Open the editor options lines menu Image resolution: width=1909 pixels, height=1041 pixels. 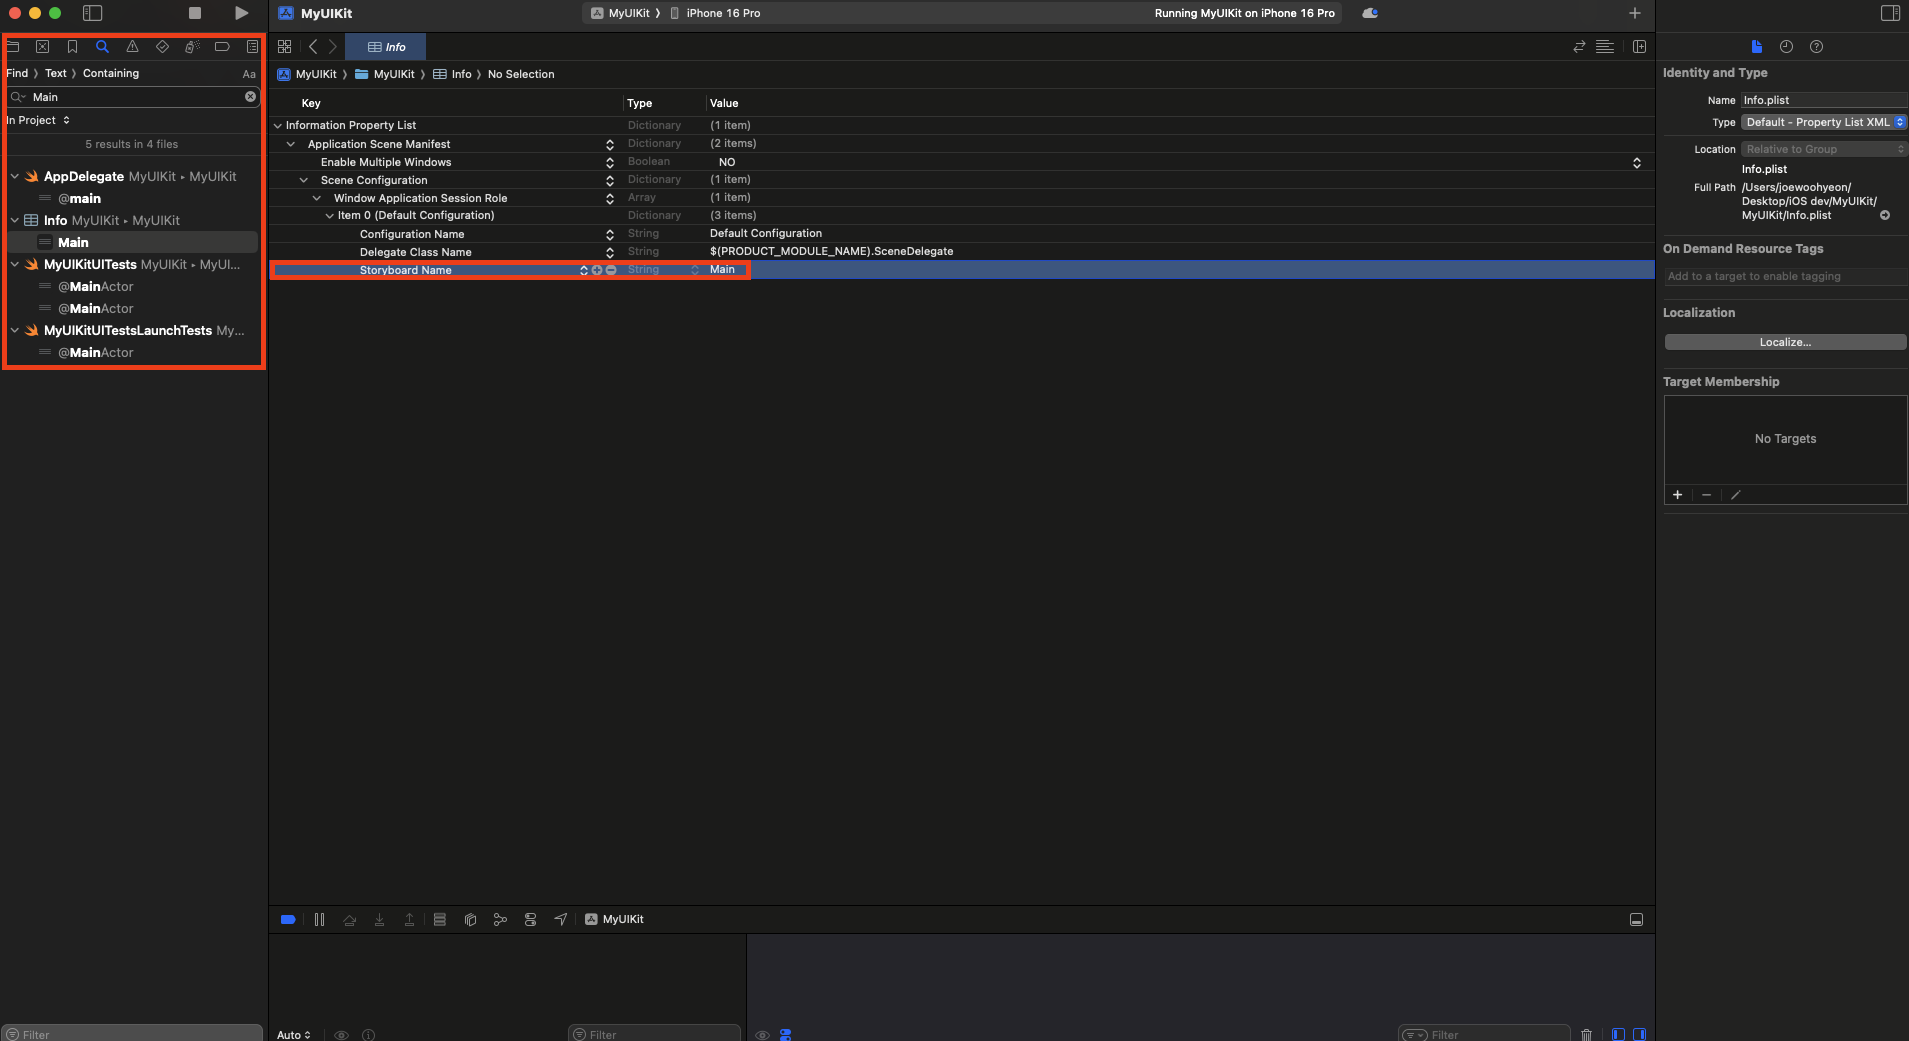[x=1605, y=47]
